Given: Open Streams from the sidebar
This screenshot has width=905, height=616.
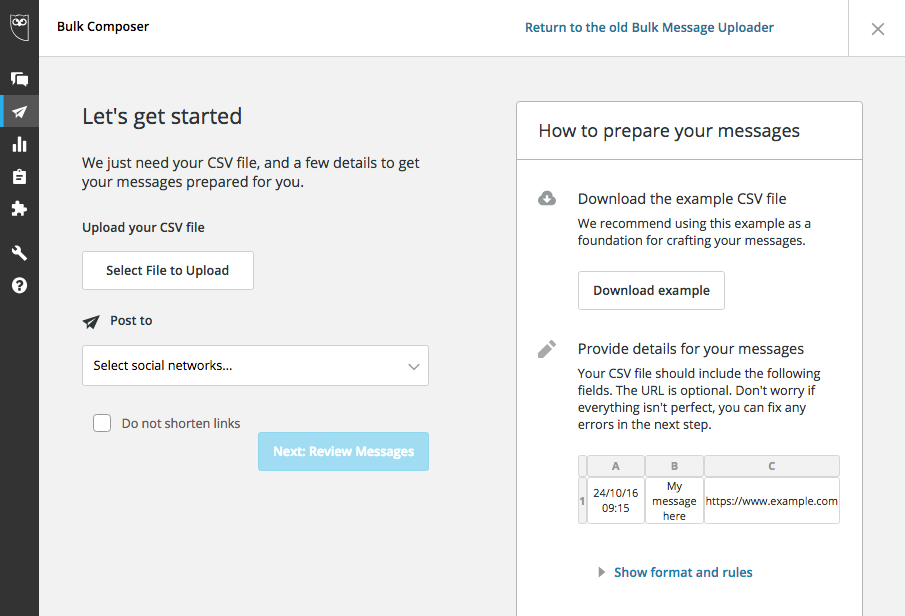Looking at the screenshot, I should [x=19, y=79].
